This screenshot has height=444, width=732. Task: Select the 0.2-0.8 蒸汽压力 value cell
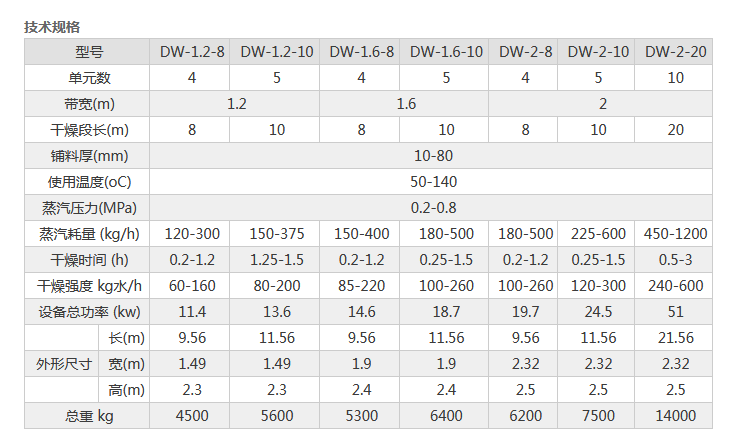pyautogui.click(x=433, y=208)
